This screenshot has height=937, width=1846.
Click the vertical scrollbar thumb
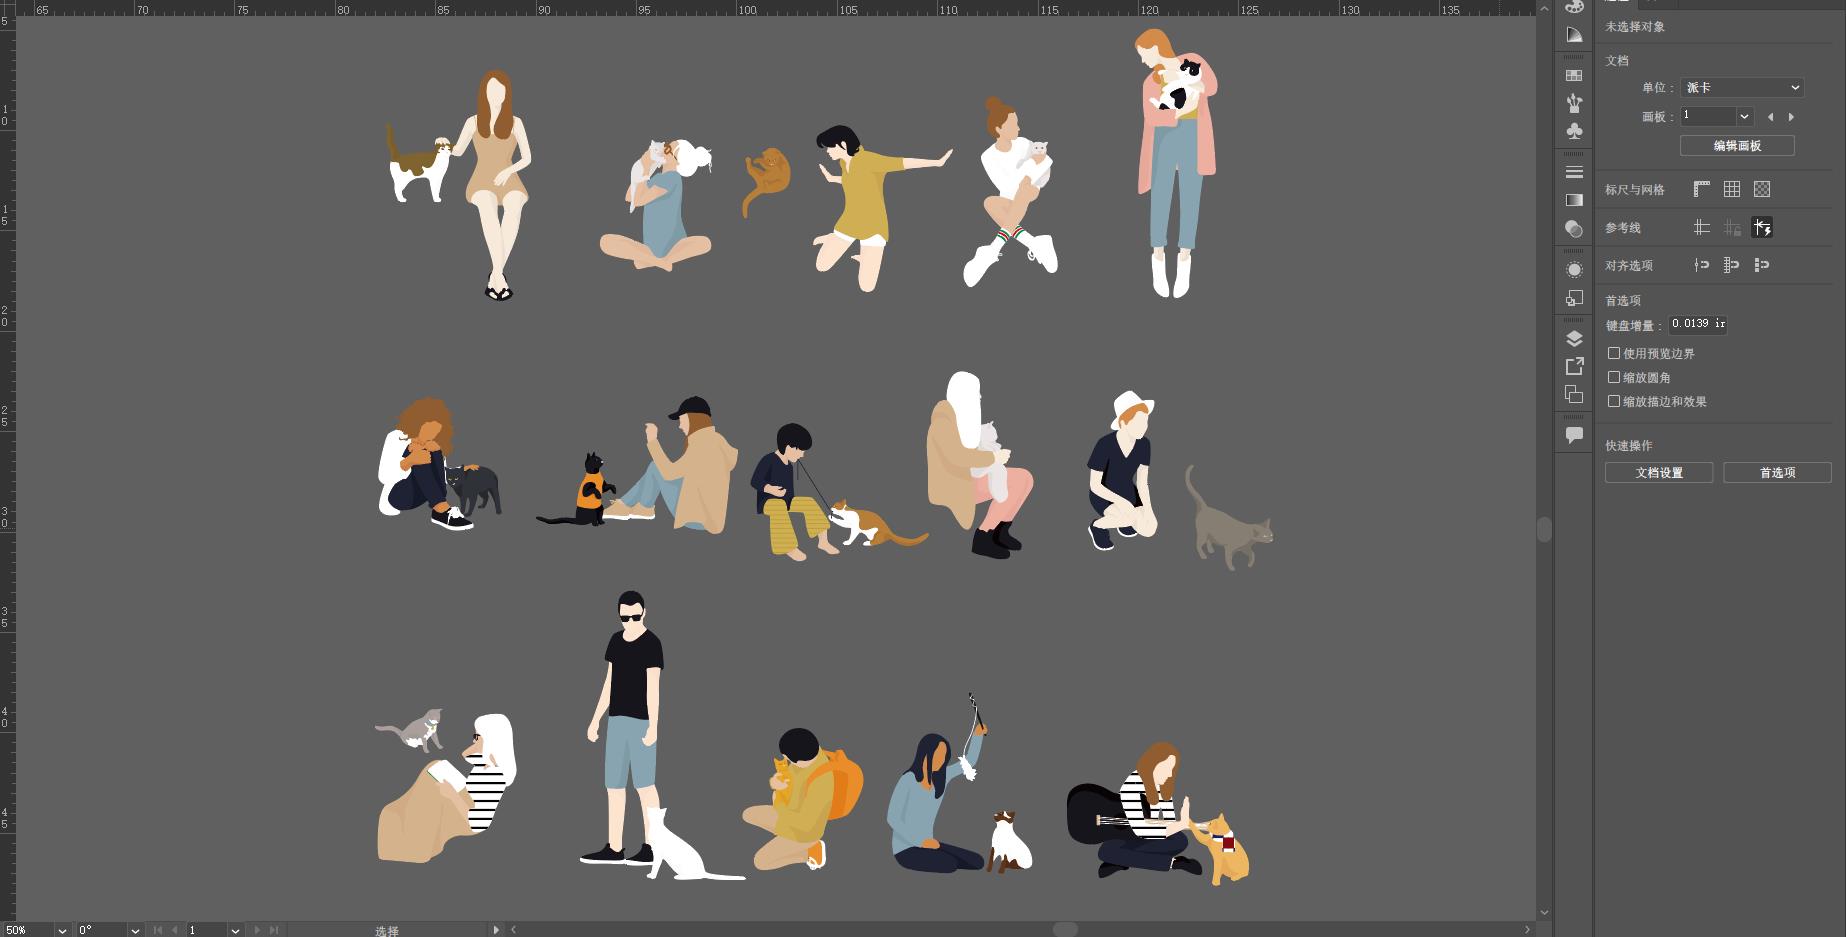(1544, 529)
